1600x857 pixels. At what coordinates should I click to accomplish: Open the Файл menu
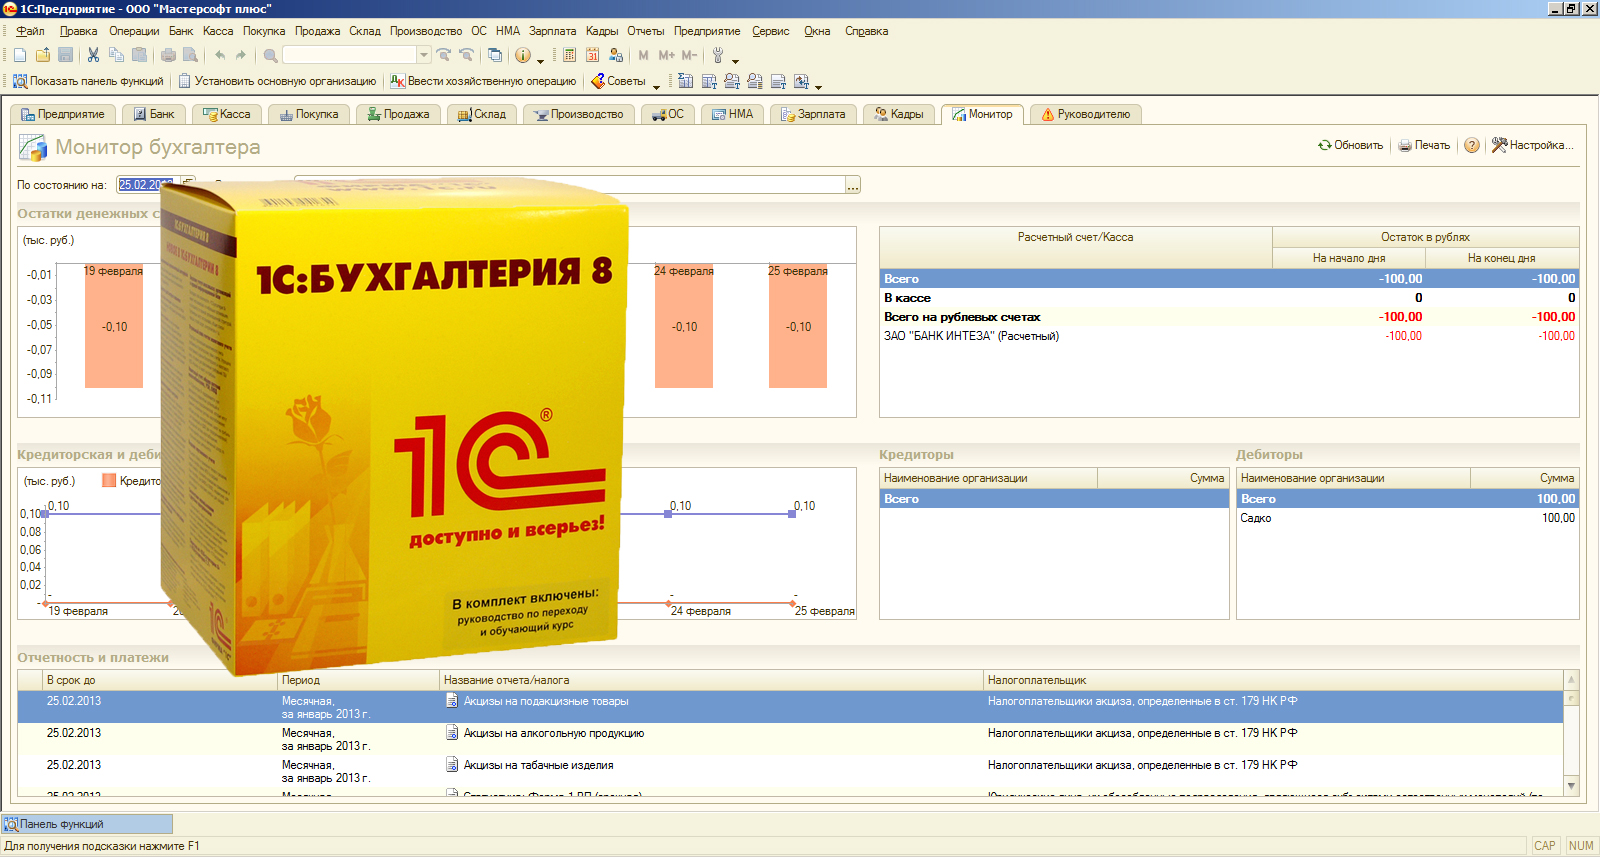click(x=30, y=31)
